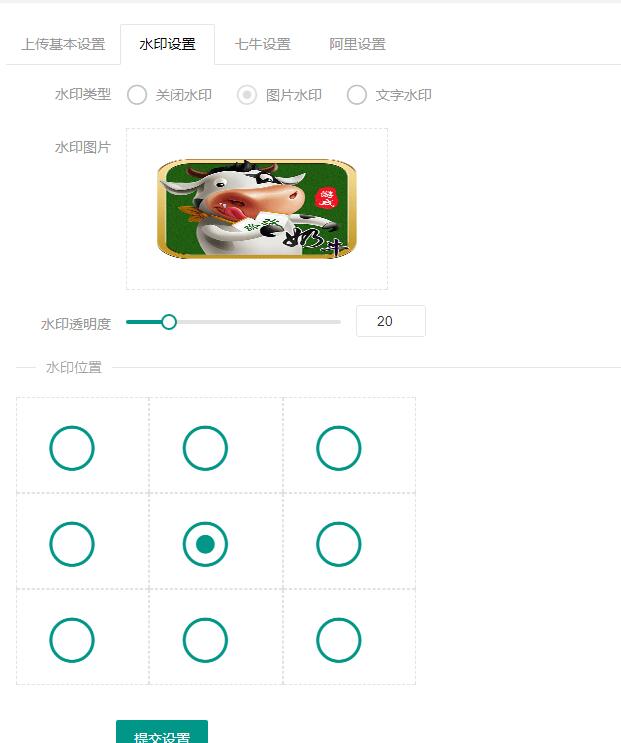
Task: Click the cow watermark image thumbnail
Action: (x=257, y=209)
